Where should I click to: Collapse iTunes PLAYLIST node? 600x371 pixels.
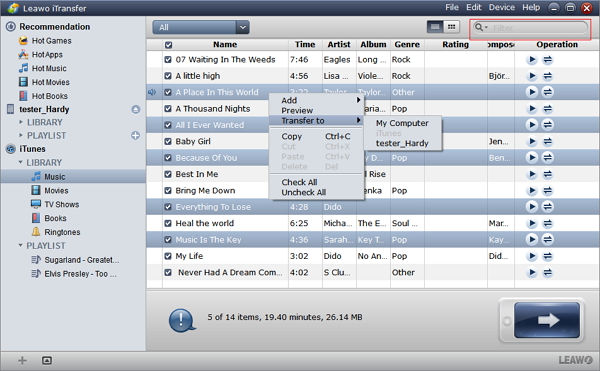click(20, 246)
